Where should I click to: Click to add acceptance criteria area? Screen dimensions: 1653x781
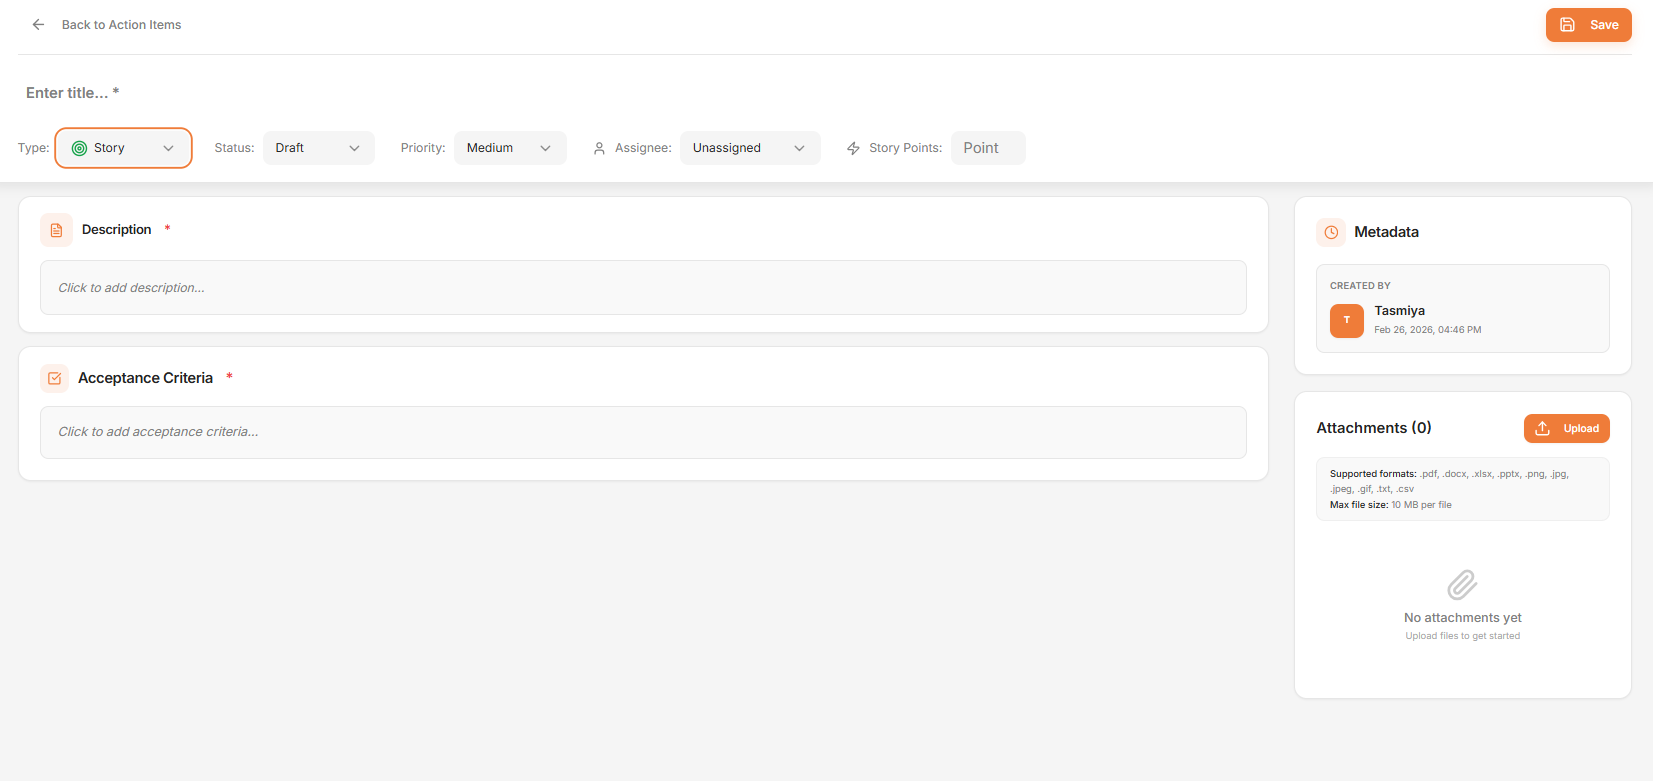pos(643,432)
